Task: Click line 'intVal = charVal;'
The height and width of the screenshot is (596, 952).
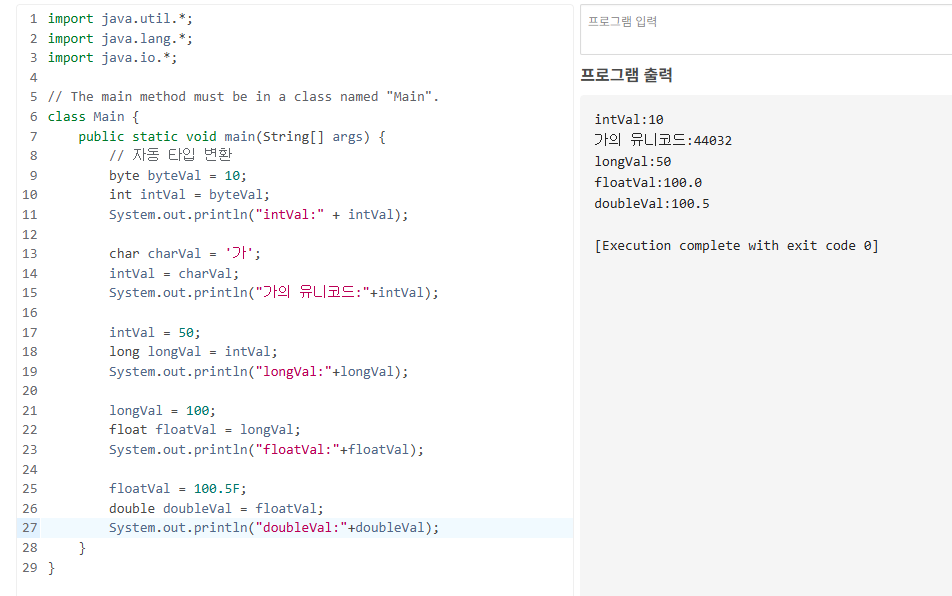Action: pos(174,274)
